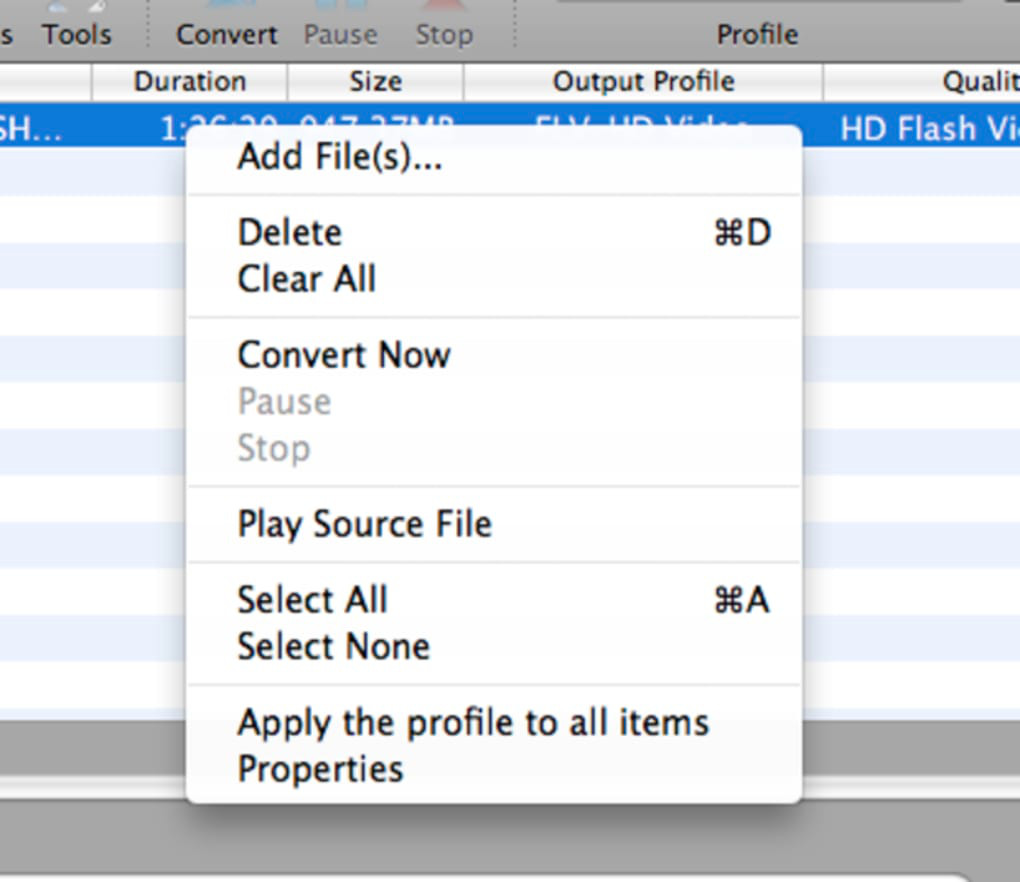Sort by the Output Profile column header
1020x882 pixels.
(x=643, y=82)
